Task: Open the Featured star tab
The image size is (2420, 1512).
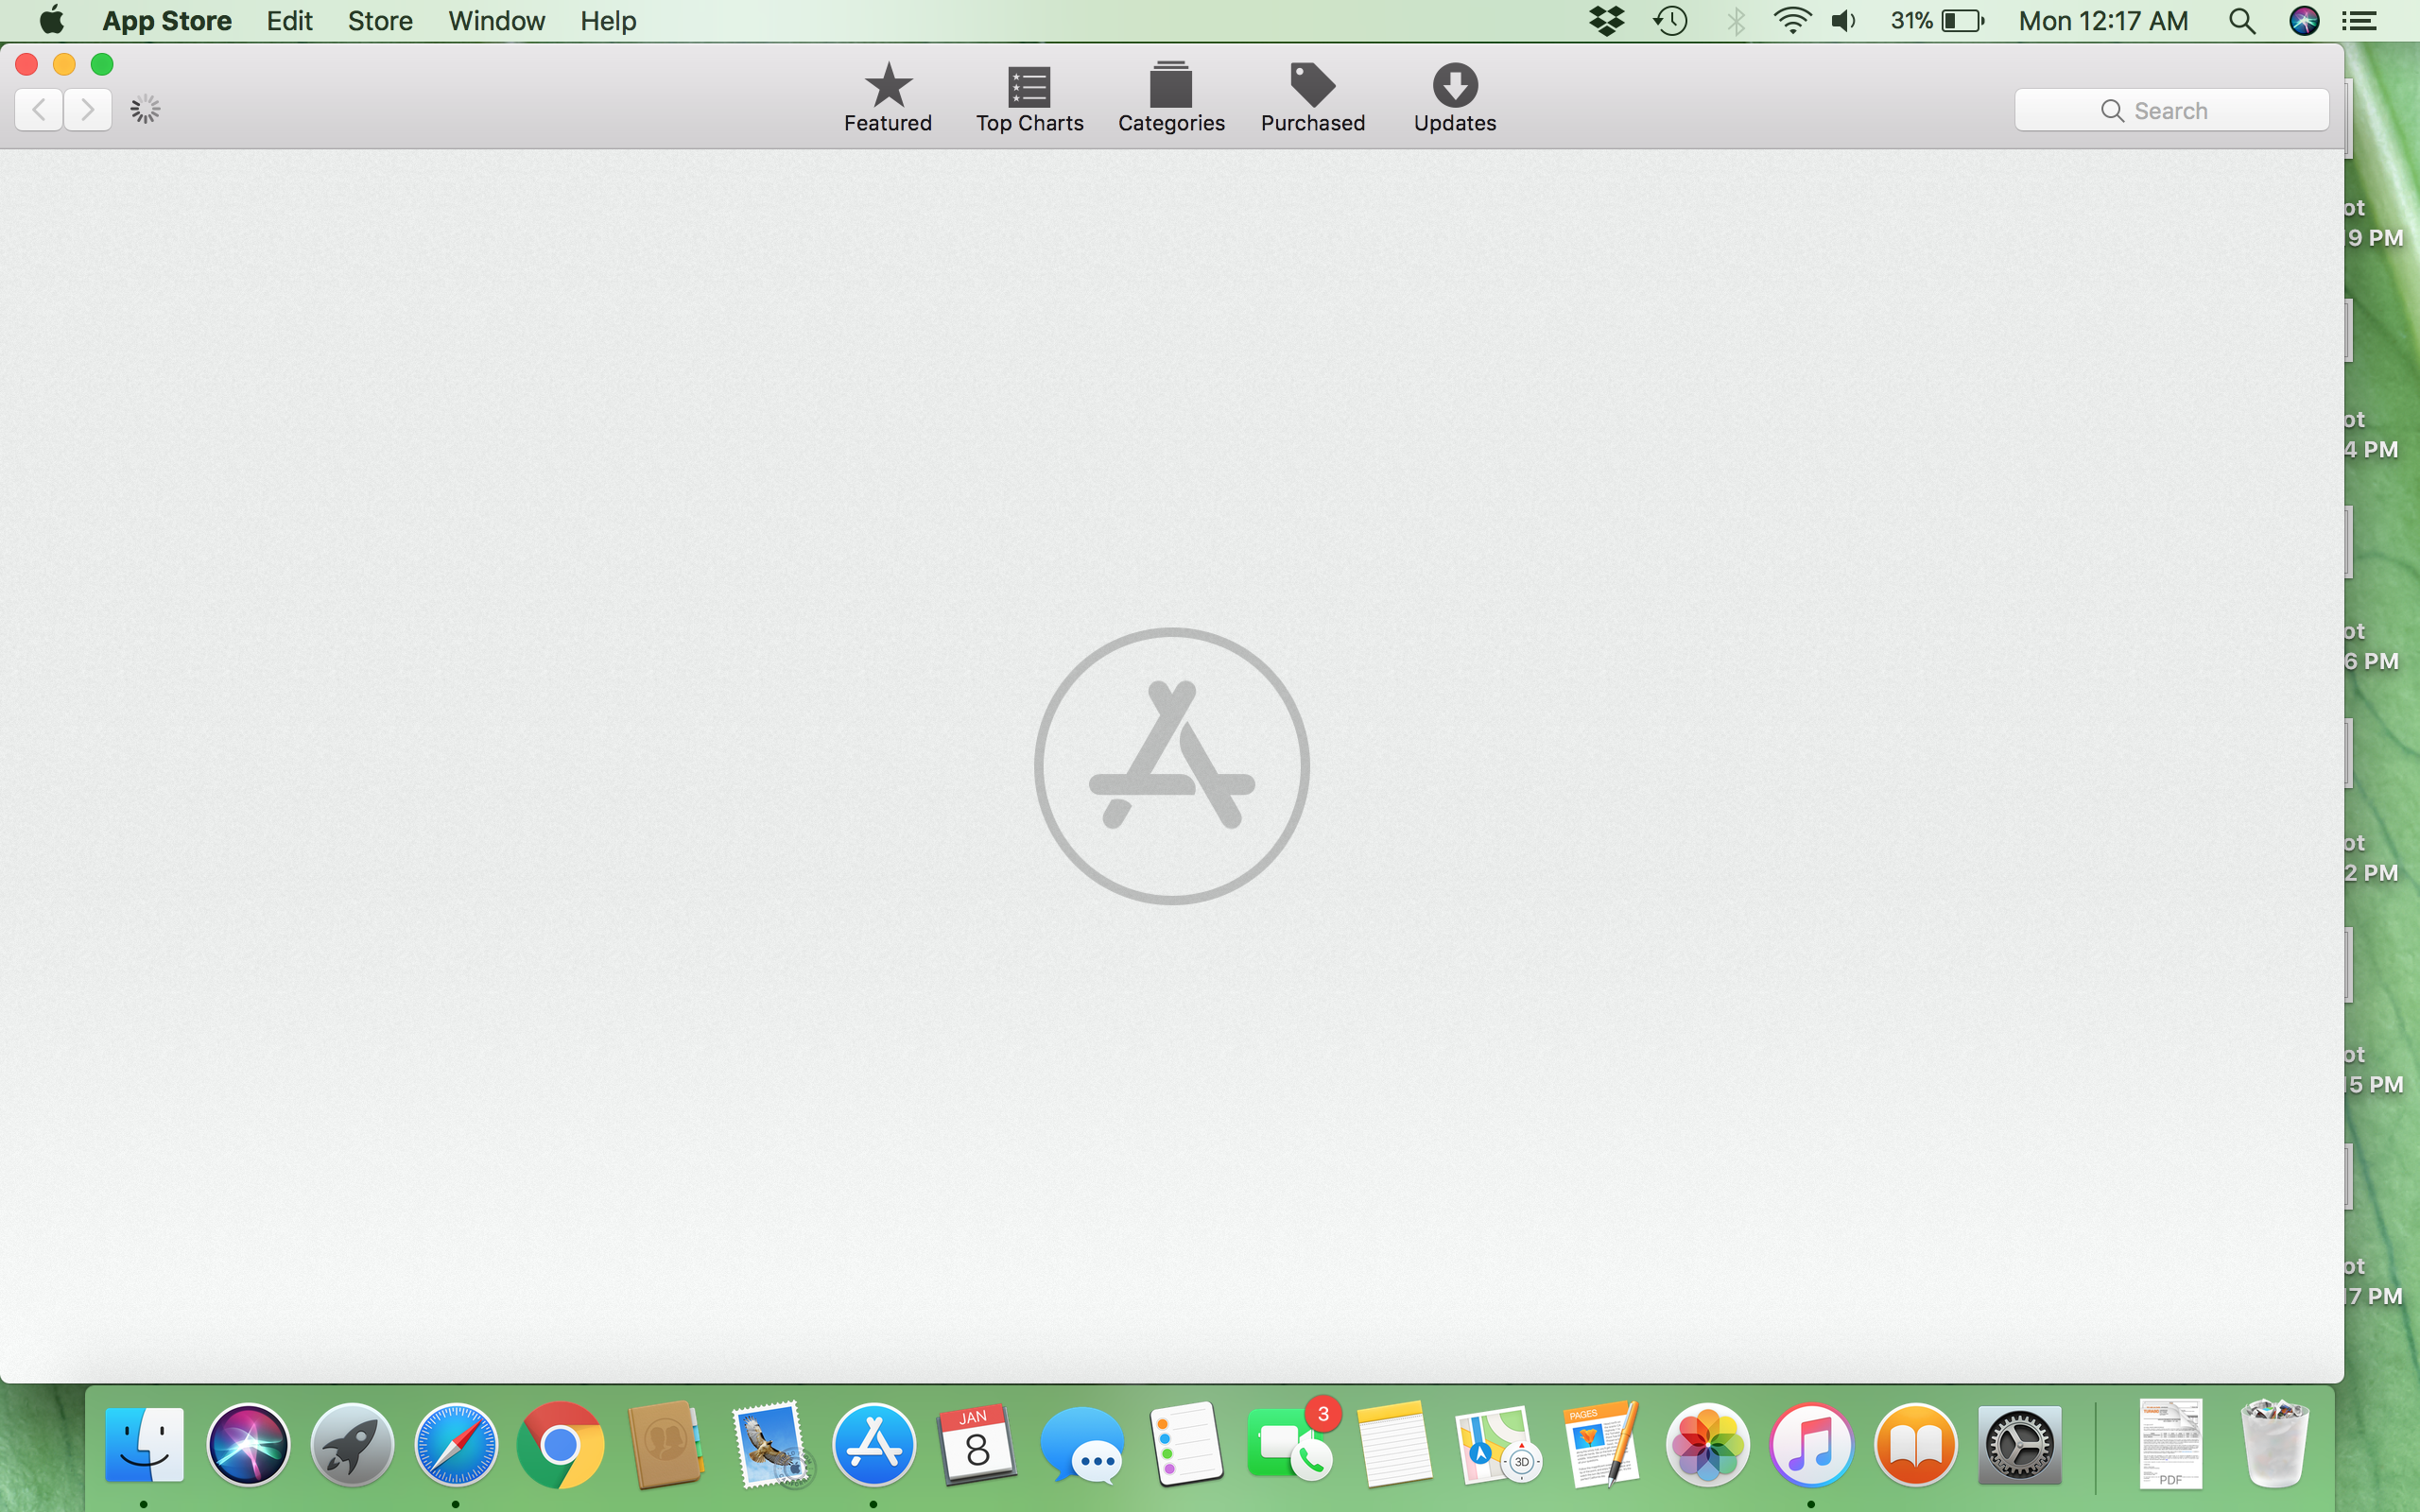Action: pos(887,97)
